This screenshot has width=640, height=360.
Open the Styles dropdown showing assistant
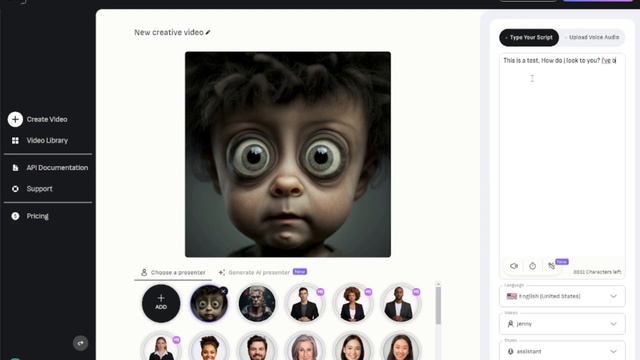point(562,351)
